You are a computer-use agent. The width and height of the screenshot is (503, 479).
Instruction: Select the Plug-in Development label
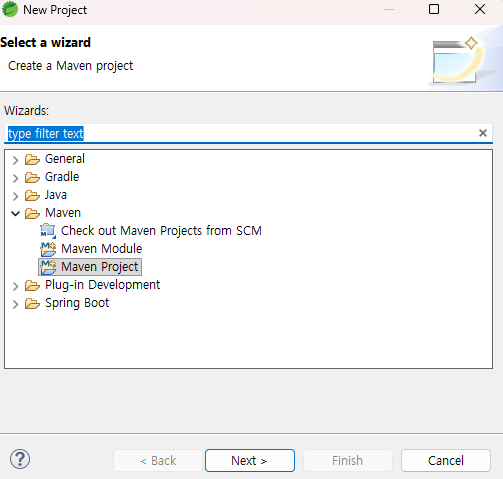(103, 285)
